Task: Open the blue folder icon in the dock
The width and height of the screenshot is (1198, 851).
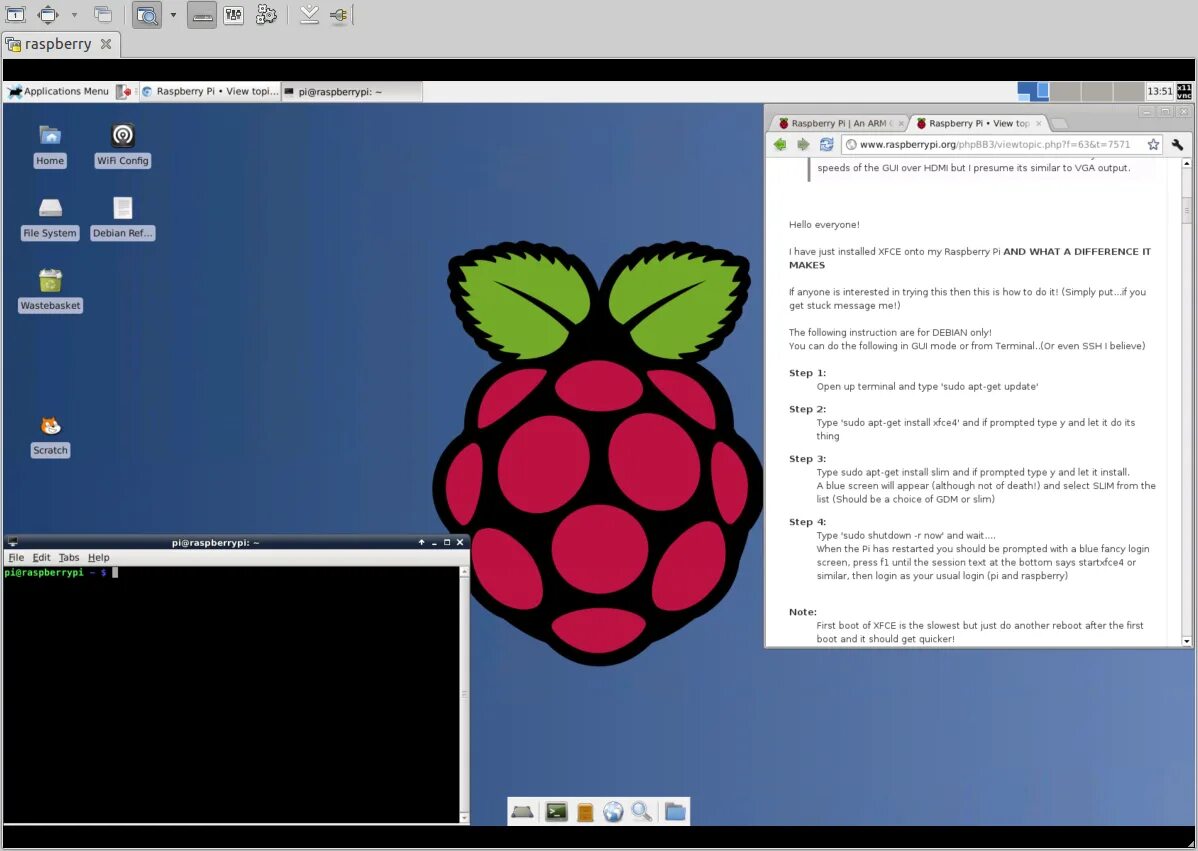Action: click(675, 811)
